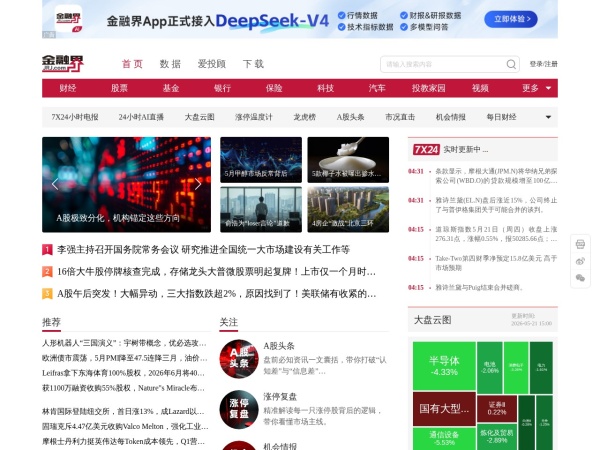The width and height of the screenshot is (600, 450).
Task: Open the 5月甲醇市场反常背后 thumbnail
Action: (x=261, y=160)
